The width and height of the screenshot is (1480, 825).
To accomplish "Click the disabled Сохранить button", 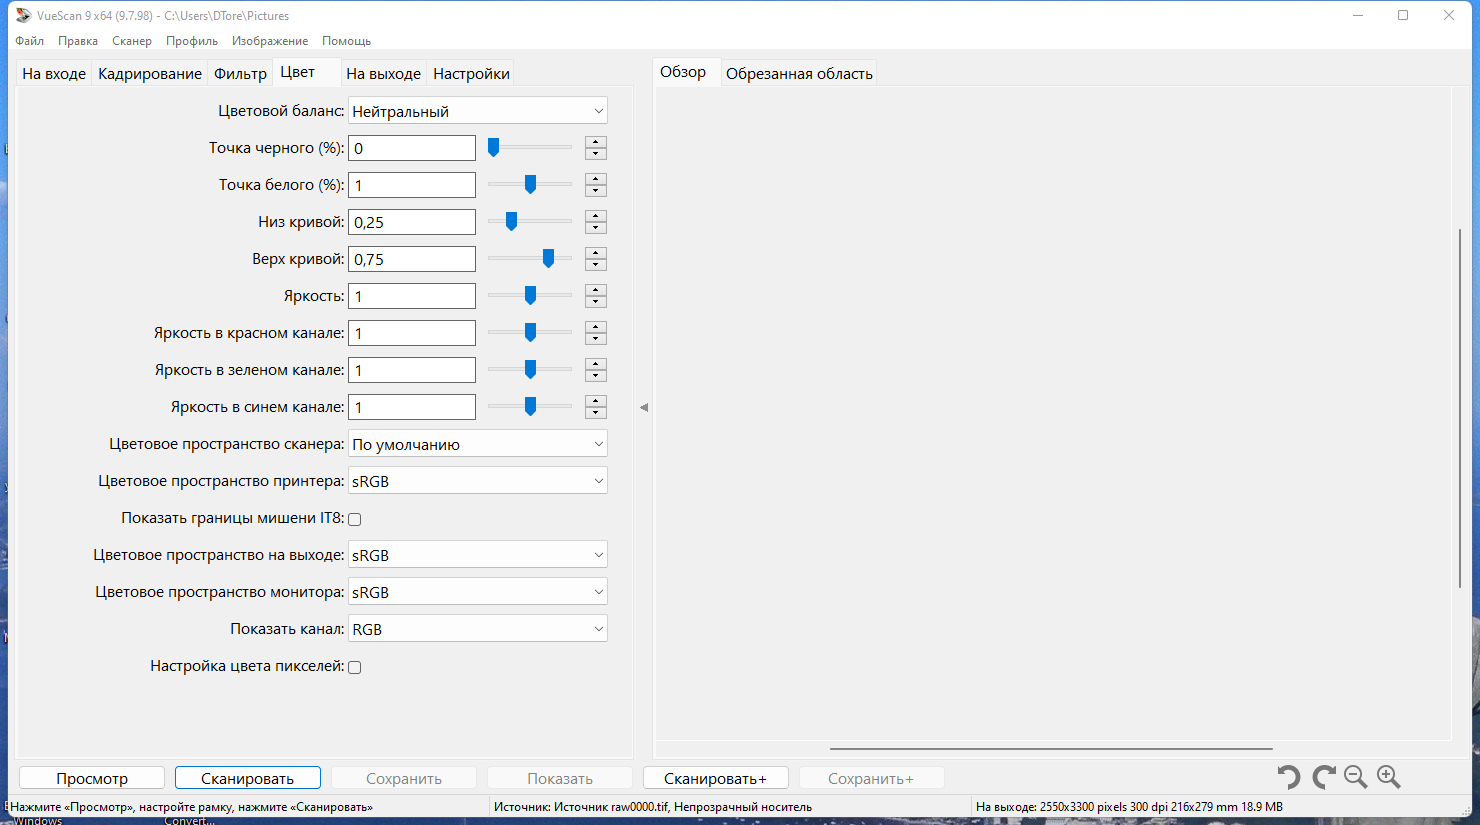I will pos(404,778).
